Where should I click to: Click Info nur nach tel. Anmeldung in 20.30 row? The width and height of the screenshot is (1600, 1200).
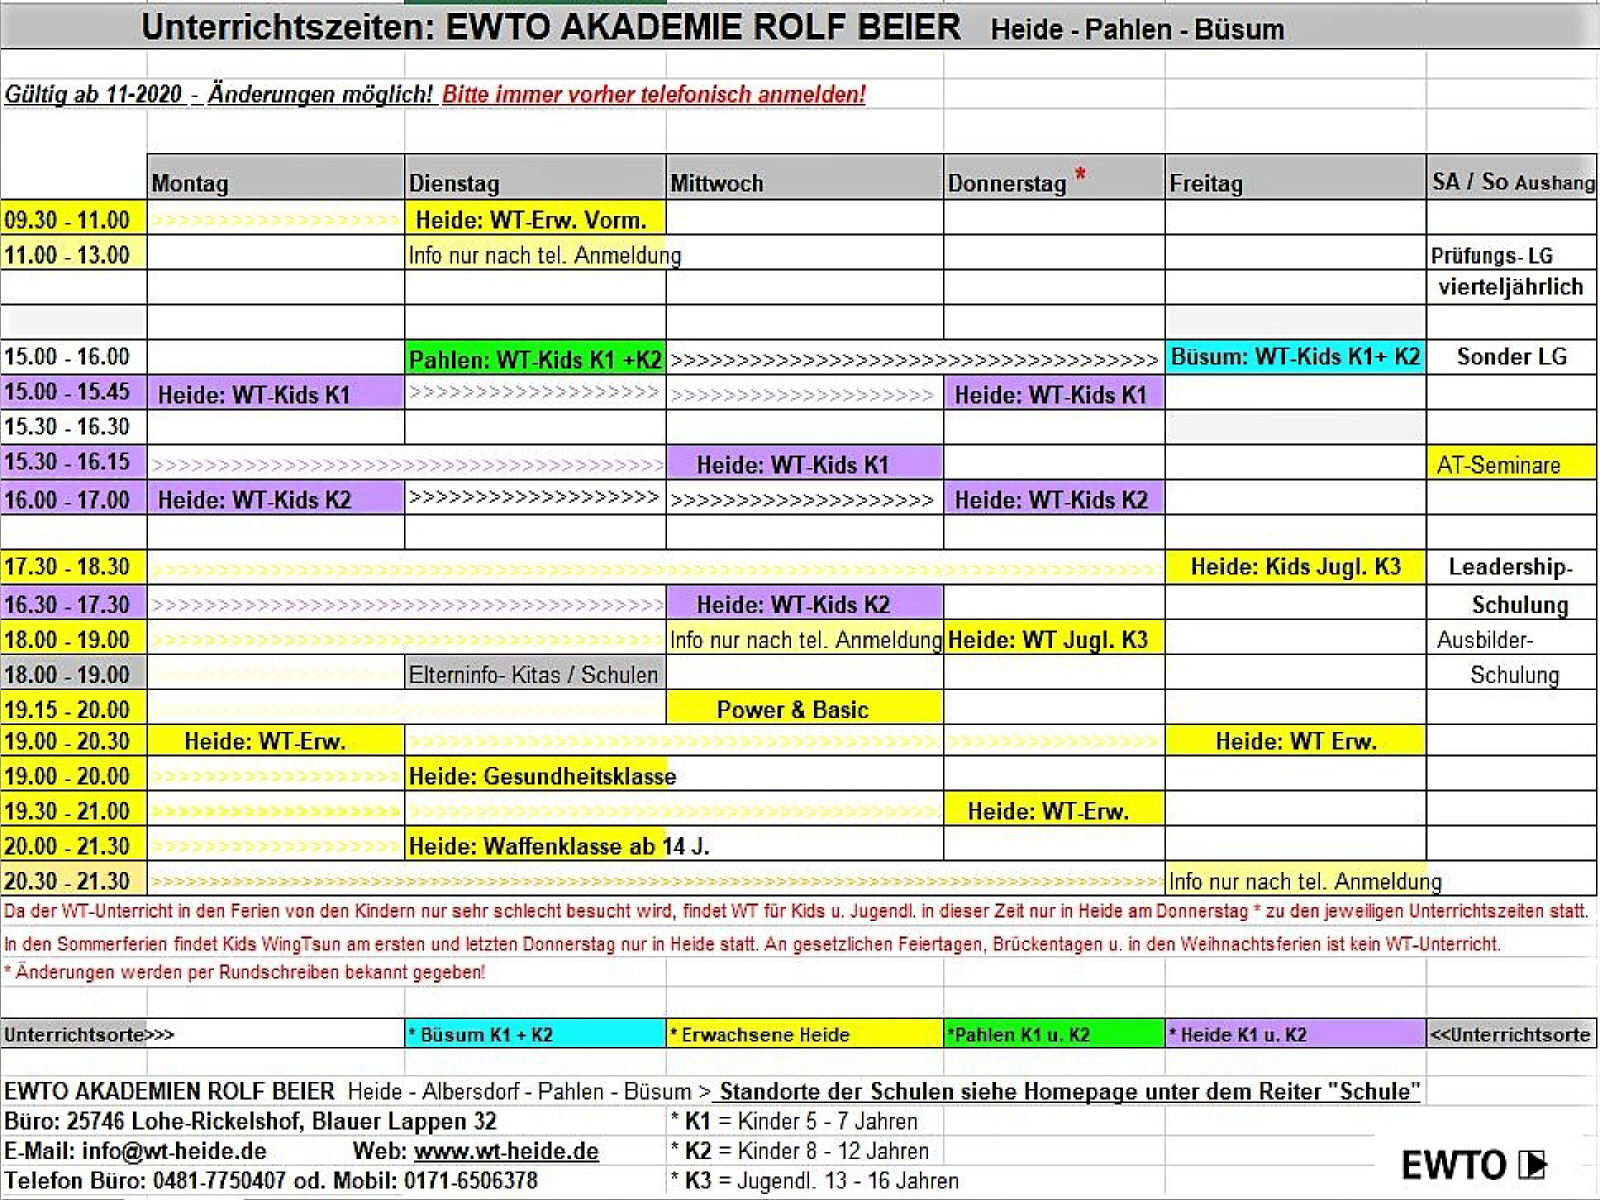click(1305, 880)
